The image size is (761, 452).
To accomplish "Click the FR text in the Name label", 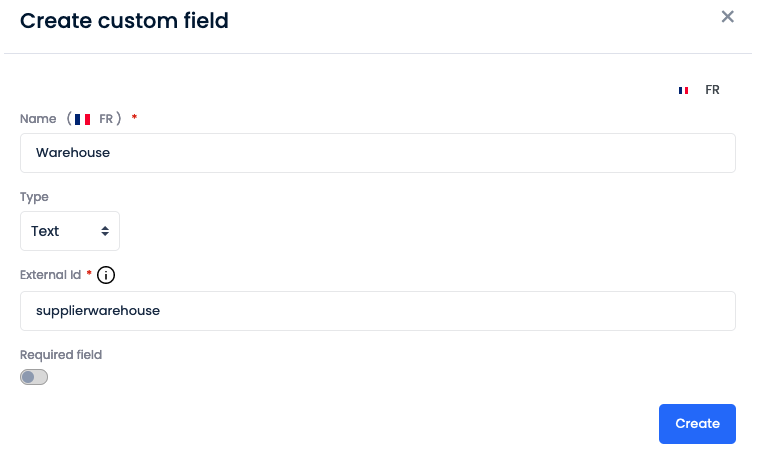I will 106,119.
